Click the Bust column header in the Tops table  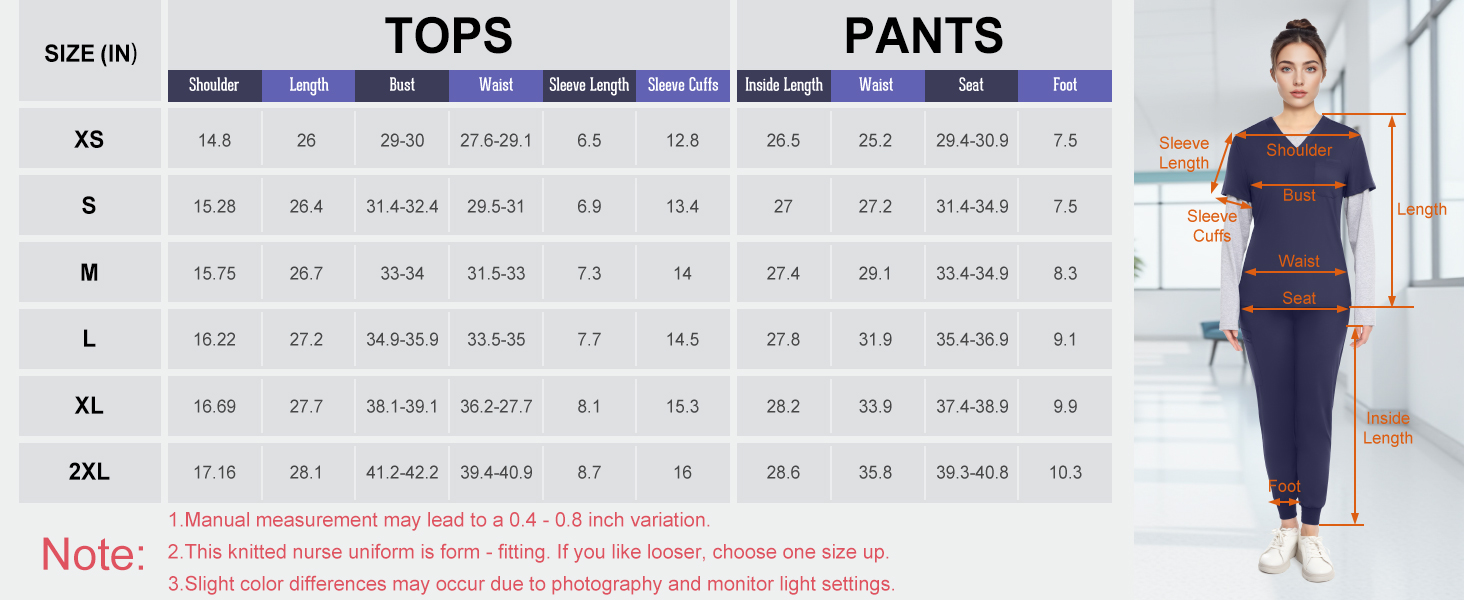(x=402, y=85)
